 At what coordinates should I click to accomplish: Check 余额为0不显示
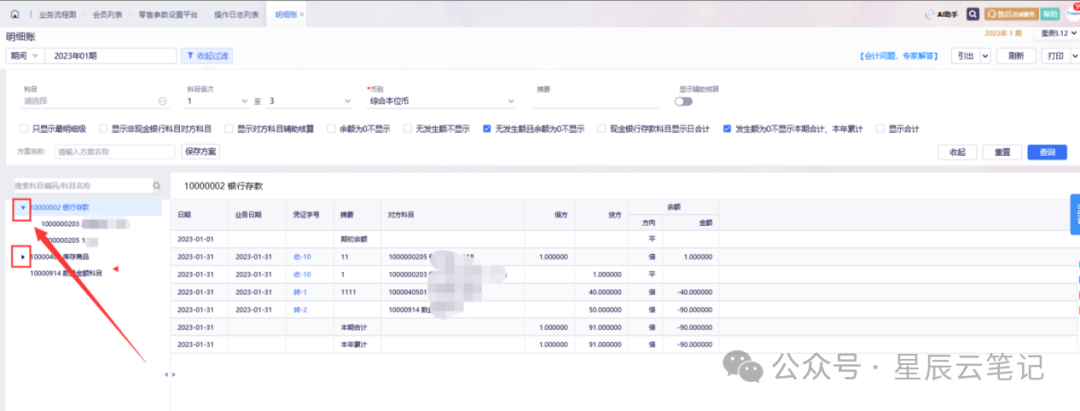click(x=332, y=129)
